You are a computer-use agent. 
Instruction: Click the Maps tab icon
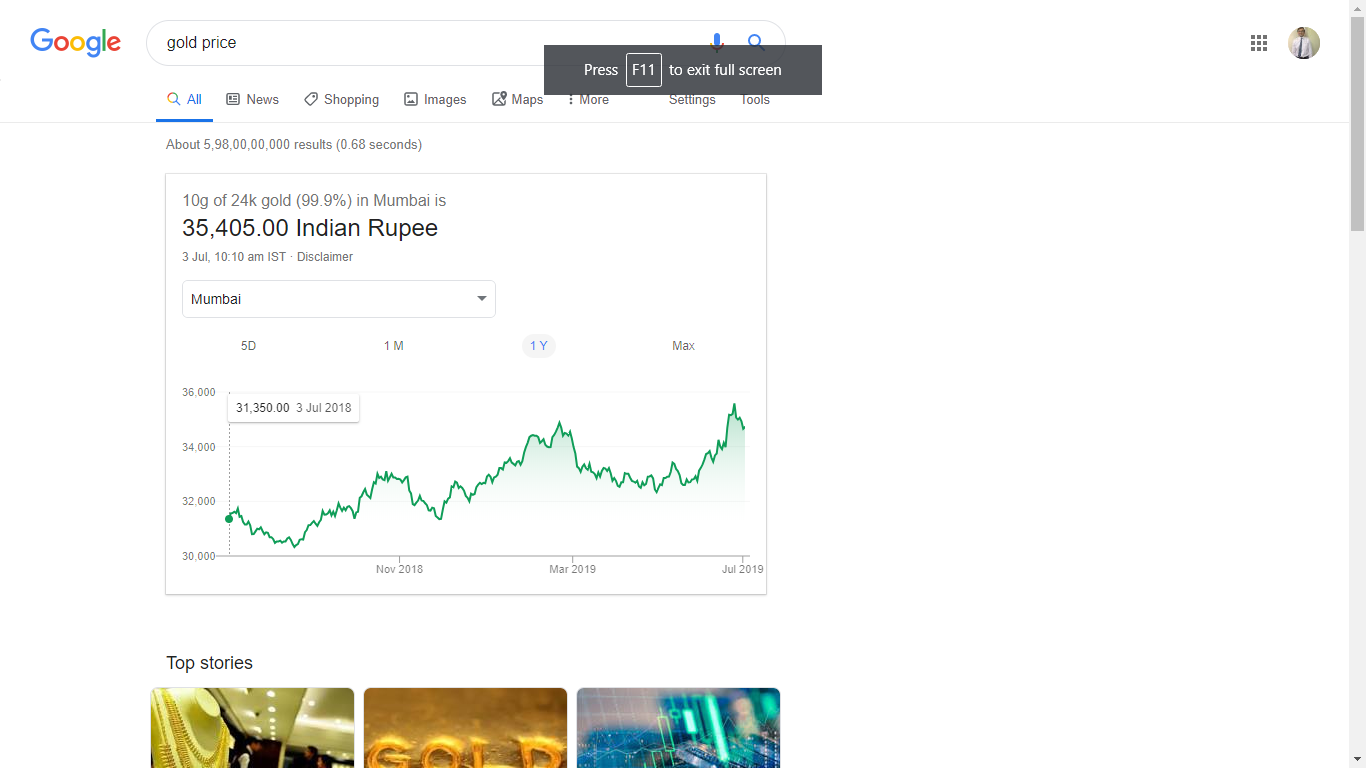499,99
